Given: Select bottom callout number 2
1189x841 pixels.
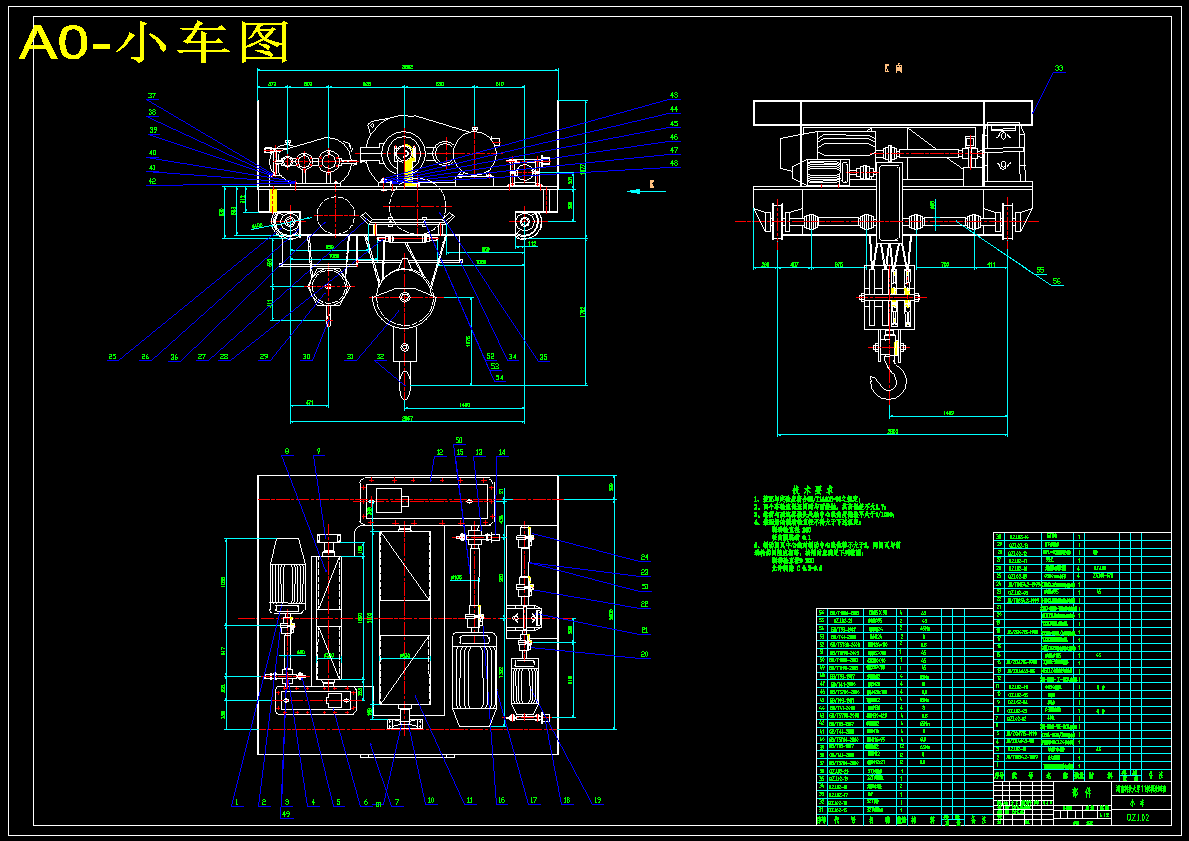Looking at the screenshot, I should pyautogui.click(x=262, y=801).
